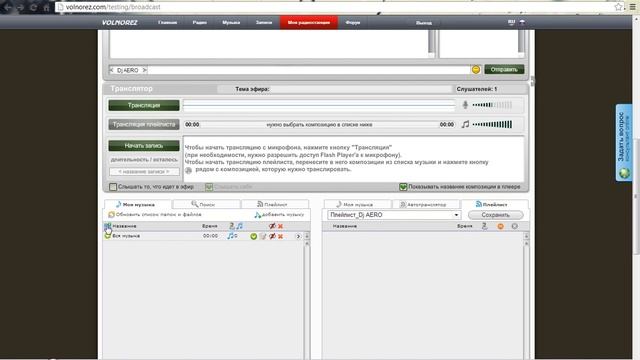Viewport: 640px width, 360px height.
Task: Click the sort icon in playlist header
Action: (484, 226)
